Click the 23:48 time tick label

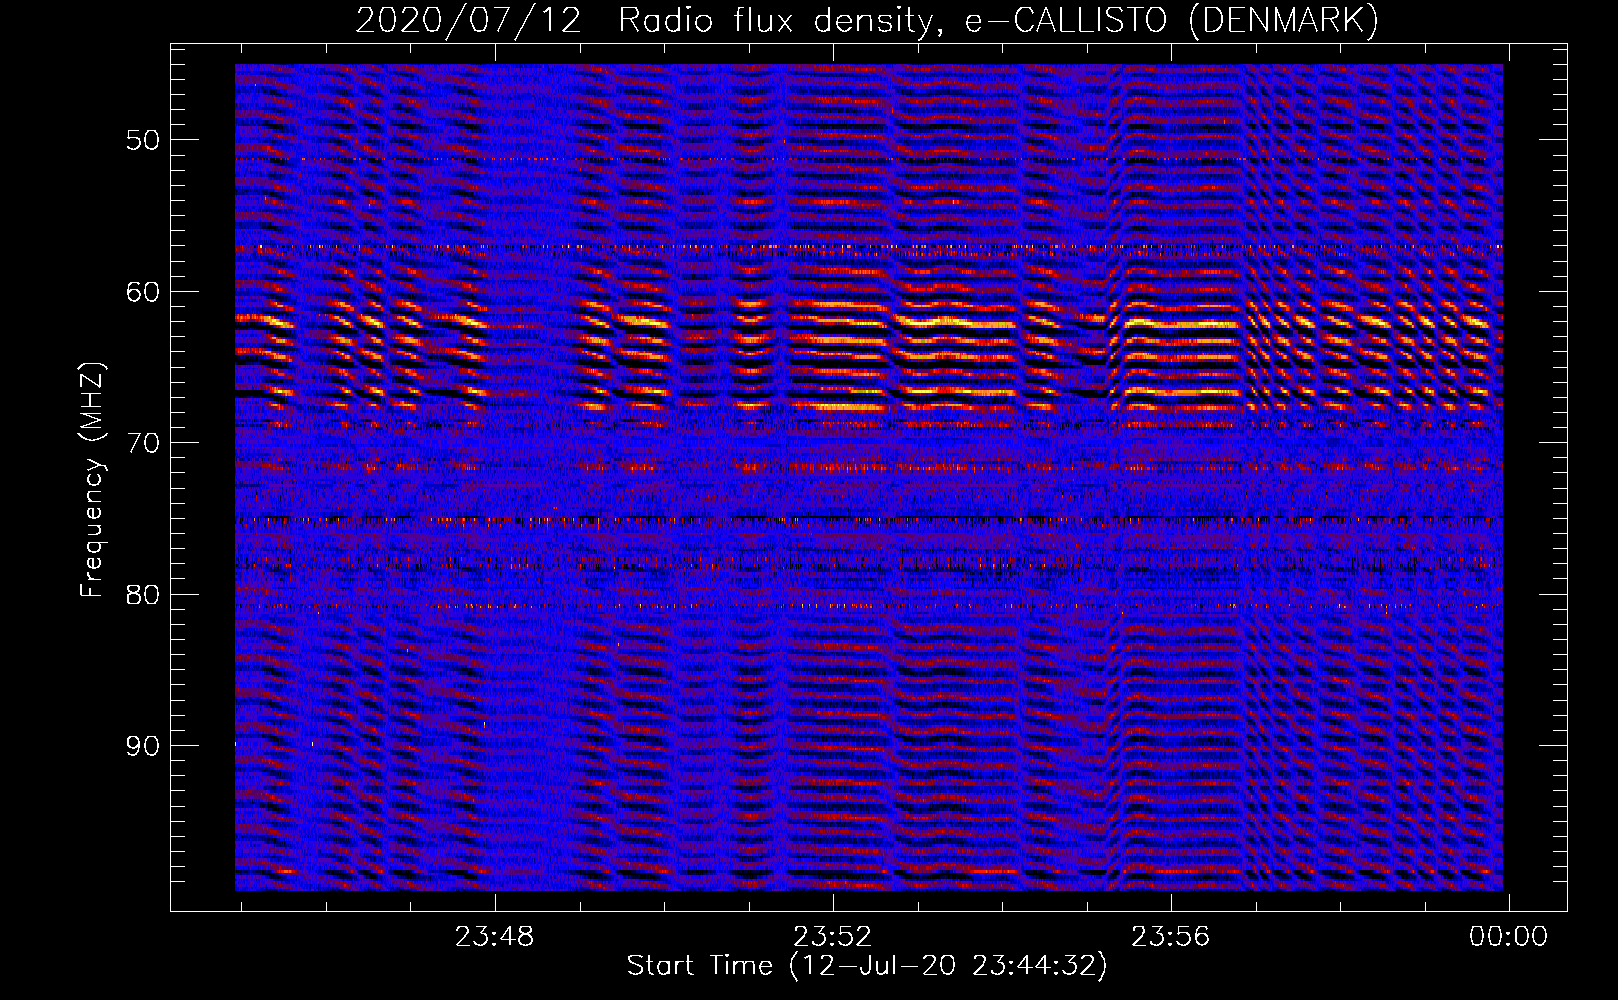[x=494, y=937]
